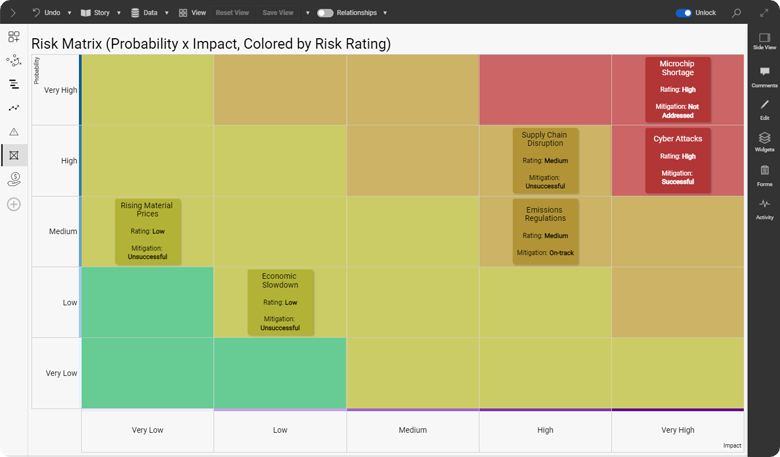Open the Story menu
The height and width of the screenshot is (457, 780).
[96, 13]
